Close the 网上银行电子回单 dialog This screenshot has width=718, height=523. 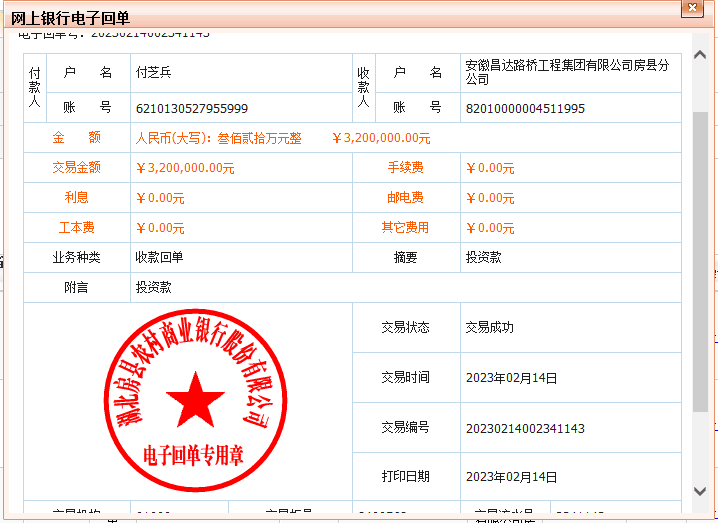coord(689,9)
